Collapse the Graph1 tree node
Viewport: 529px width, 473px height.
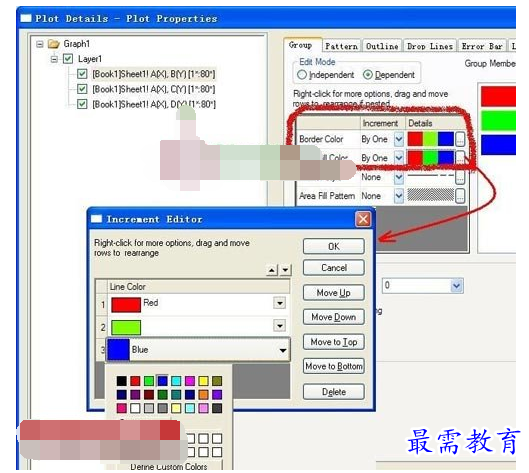point(40,44)
